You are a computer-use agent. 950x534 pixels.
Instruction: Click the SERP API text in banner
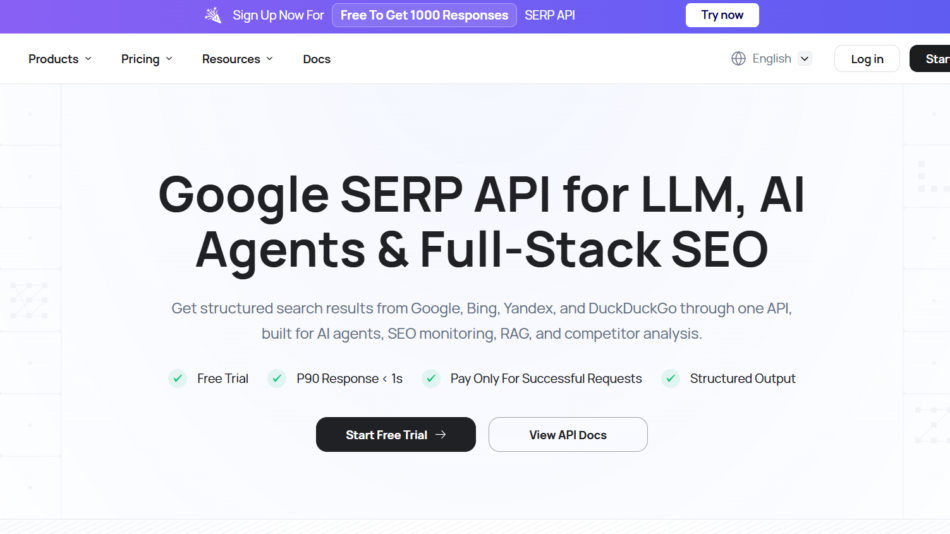[550, 15]
